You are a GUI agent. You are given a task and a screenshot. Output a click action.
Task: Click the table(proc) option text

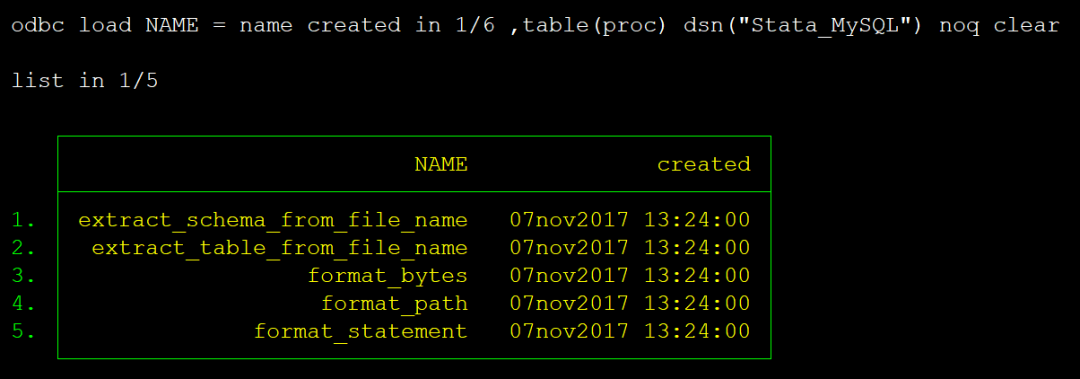point(595,26)
